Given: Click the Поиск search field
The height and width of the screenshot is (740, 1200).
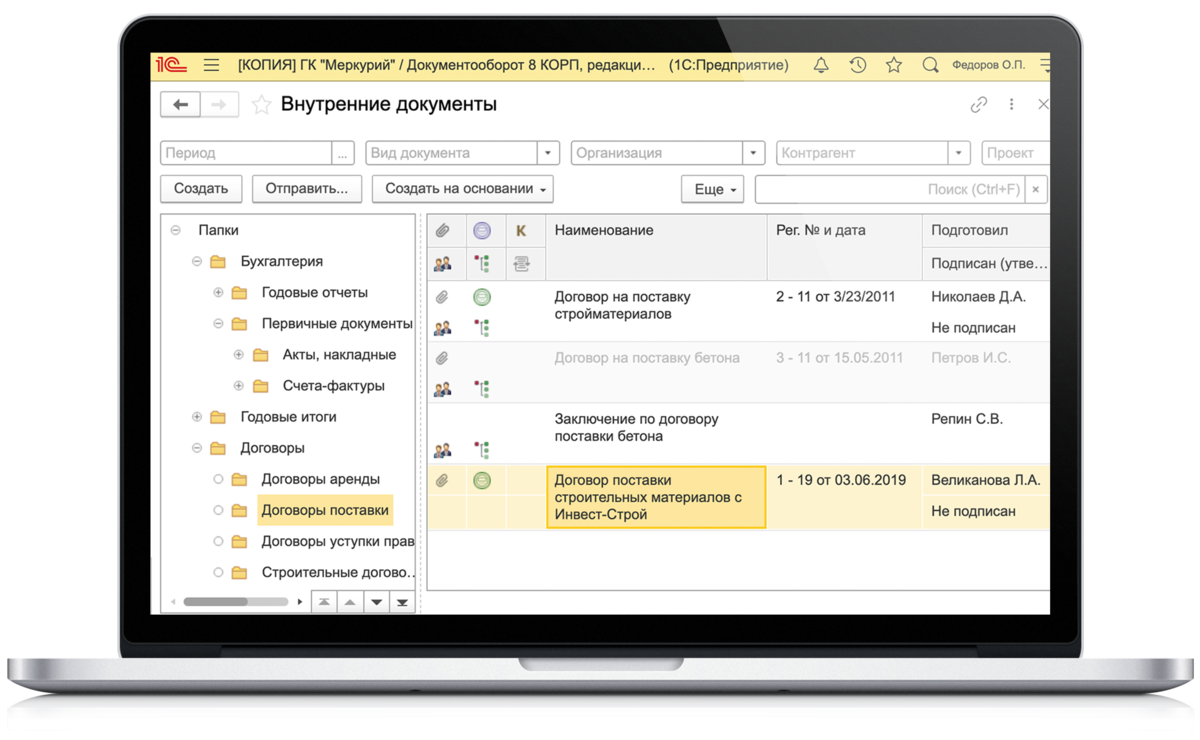Looking at the screenshot, I should pos(890,189).
